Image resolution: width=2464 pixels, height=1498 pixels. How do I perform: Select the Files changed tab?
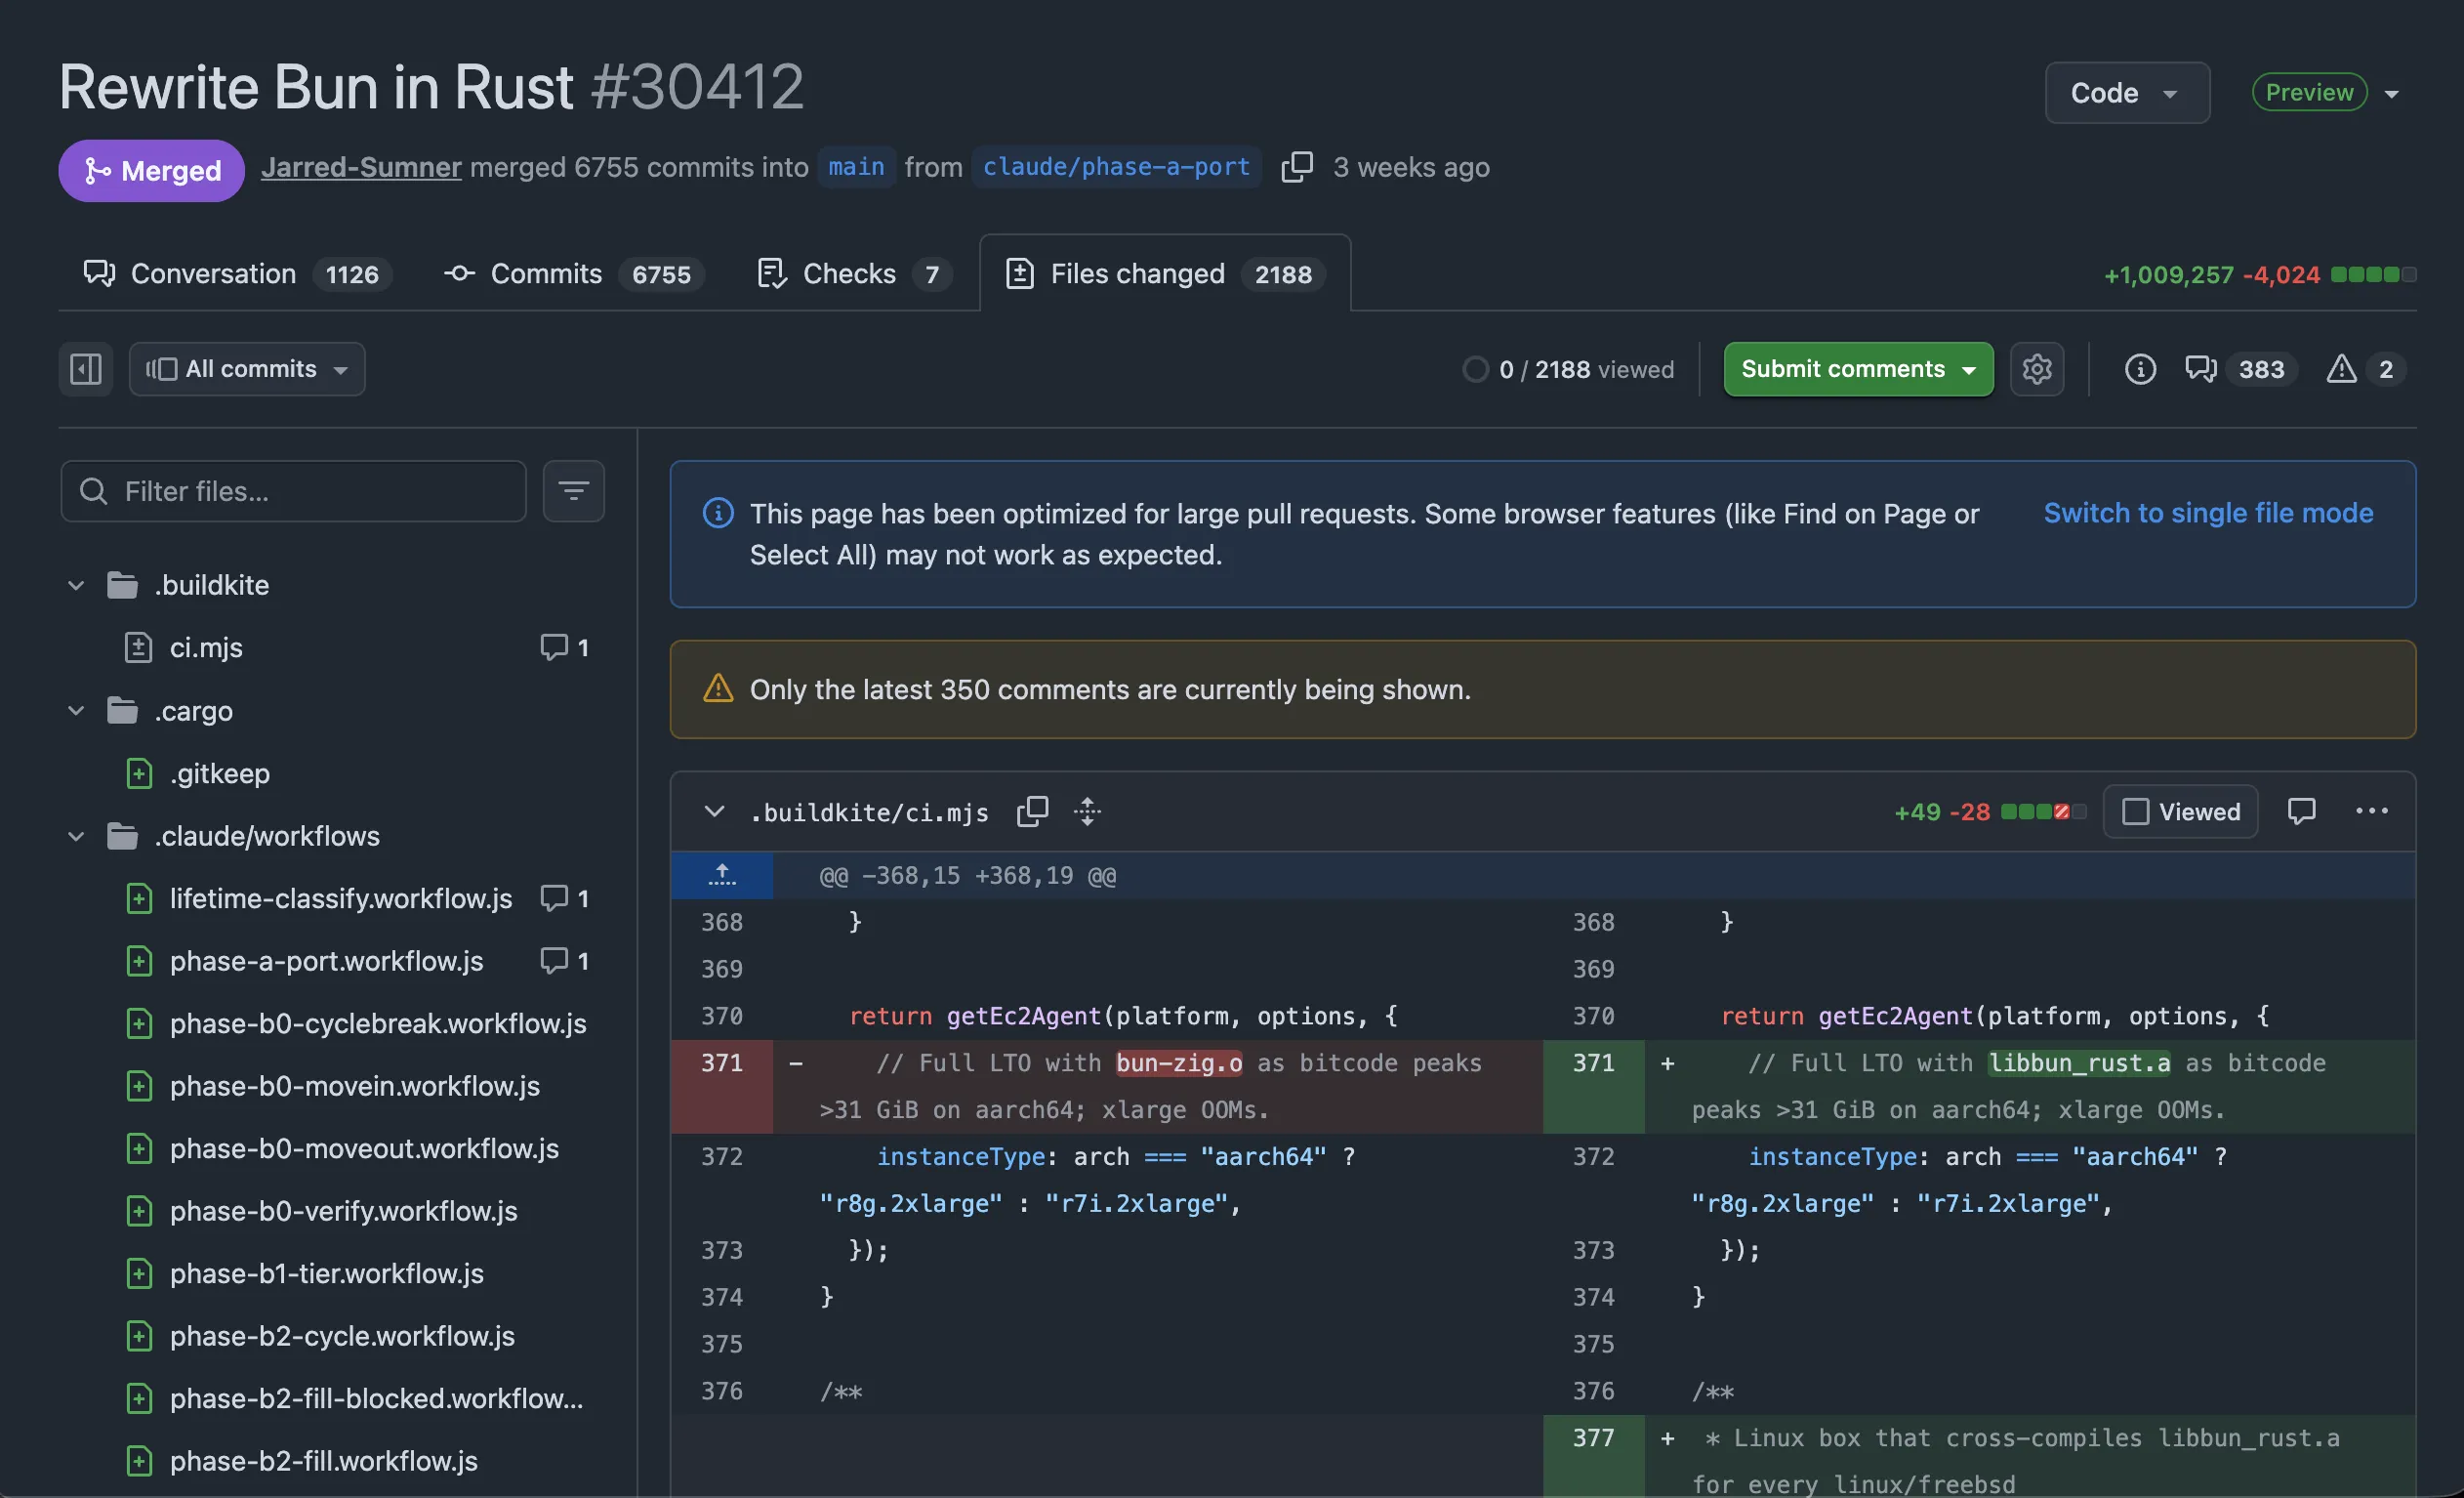pos(1165,274)
